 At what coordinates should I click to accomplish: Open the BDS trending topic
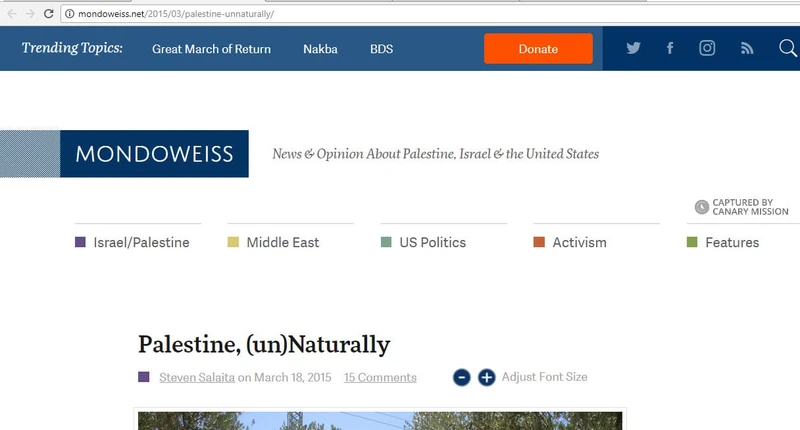[382, 49]
